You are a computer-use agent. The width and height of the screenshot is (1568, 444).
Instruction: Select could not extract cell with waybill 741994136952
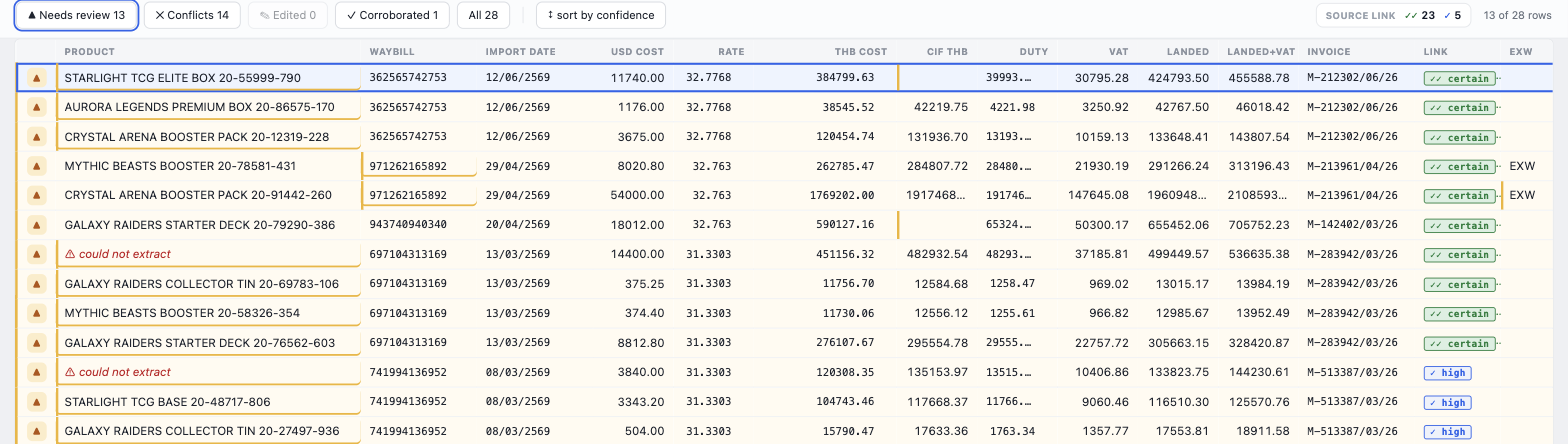tap(208, 372)
